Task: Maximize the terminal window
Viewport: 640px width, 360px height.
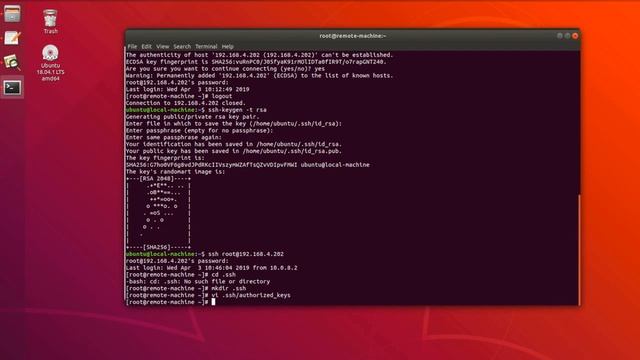Action: point(567,36)
